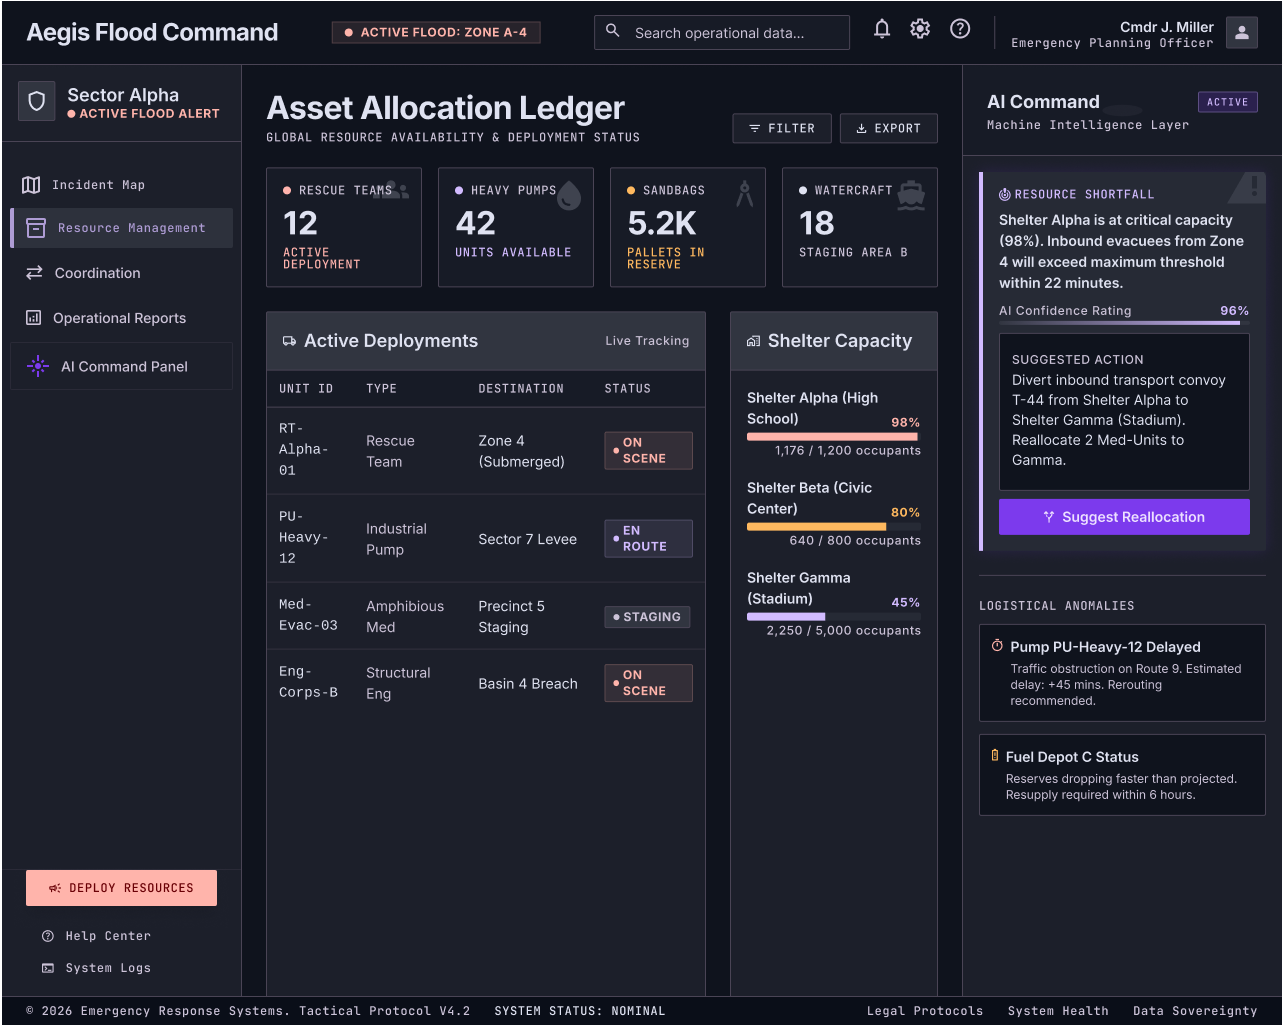The height and width of the screenshot is (1025, 1284).
Task: Click the fuel icon beside Fuel Depot C
Action: pyautogui.click(x=995, y=756)
